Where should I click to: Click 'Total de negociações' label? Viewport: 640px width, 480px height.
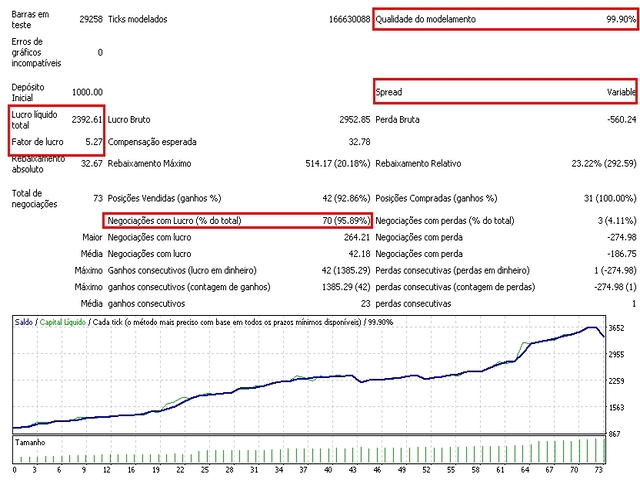coord(34,199)
